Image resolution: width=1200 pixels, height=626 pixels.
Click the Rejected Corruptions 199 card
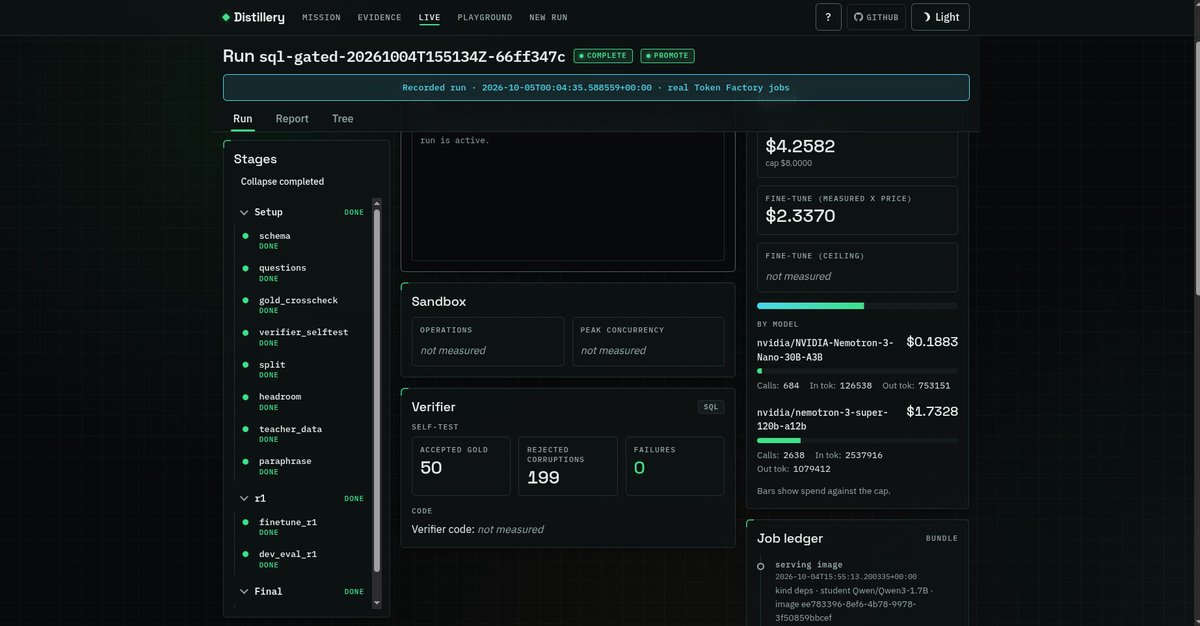coord(568,466)
